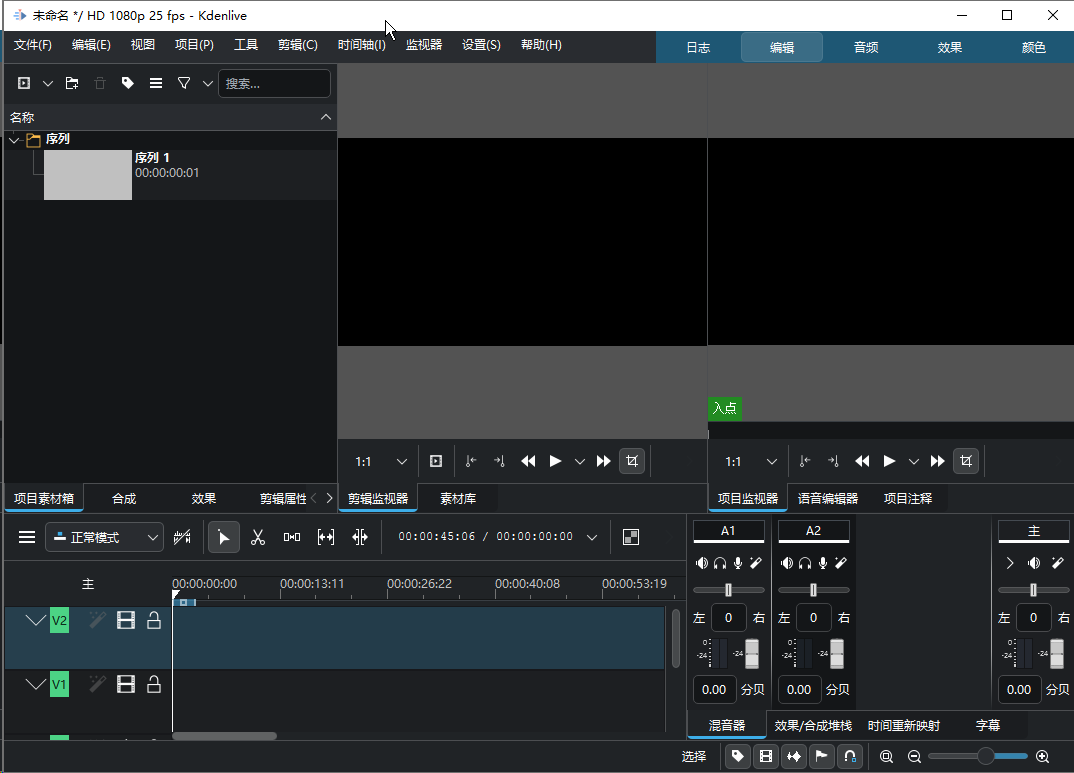Image resolution: width=1074 pixels, height=773 pixels.
Task: Collapse the V1 track chevron
Action: tap(35, 685)
